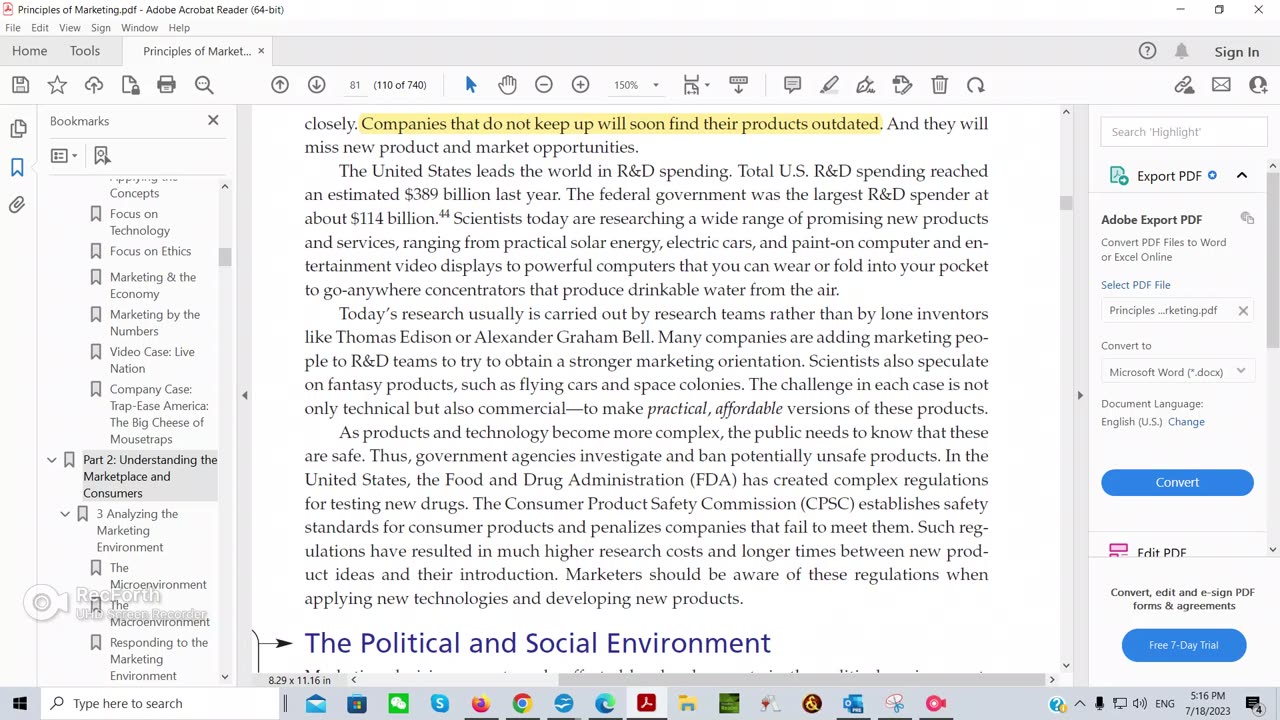Collapse 3 Analyzing the Marketing Environment
Viewport: 1280px width, 720px height.
point(66,514)
